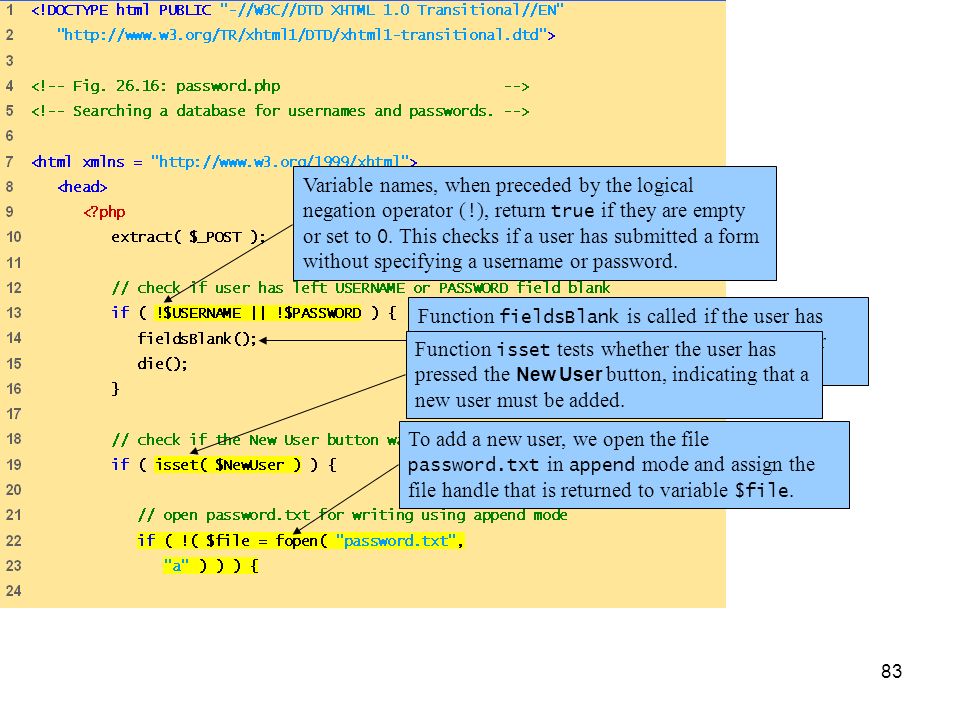960x720 pixels.
Task: Click the <head> tag on line 8
Action: 82,187
